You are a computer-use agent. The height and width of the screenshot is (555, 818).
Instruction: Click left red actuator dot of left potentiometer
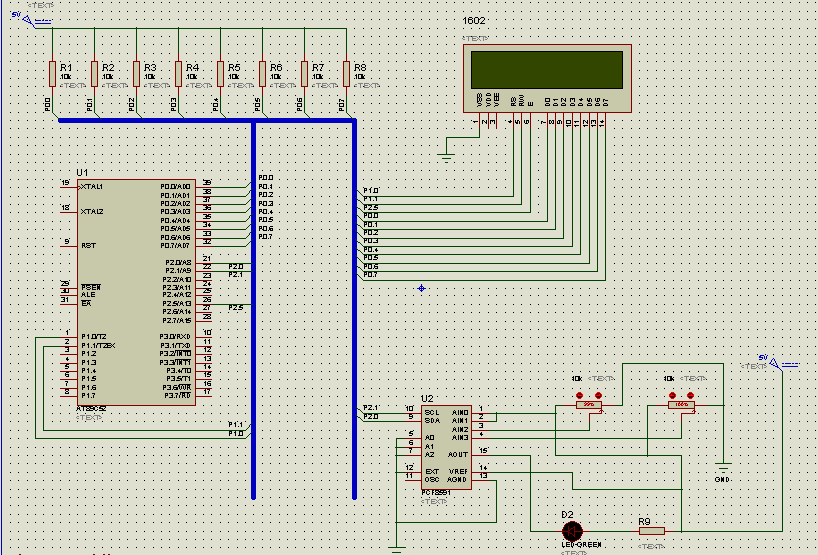point(580,395)
